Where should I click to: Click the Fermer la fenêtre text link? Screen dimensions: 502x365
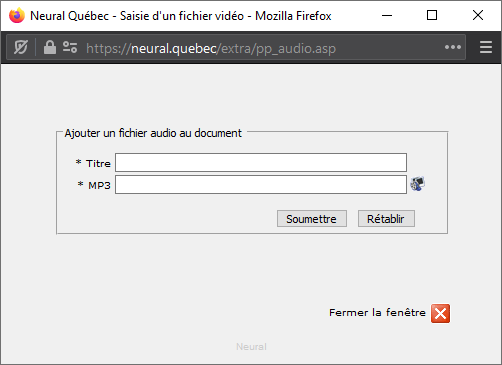tap(377, 313)
